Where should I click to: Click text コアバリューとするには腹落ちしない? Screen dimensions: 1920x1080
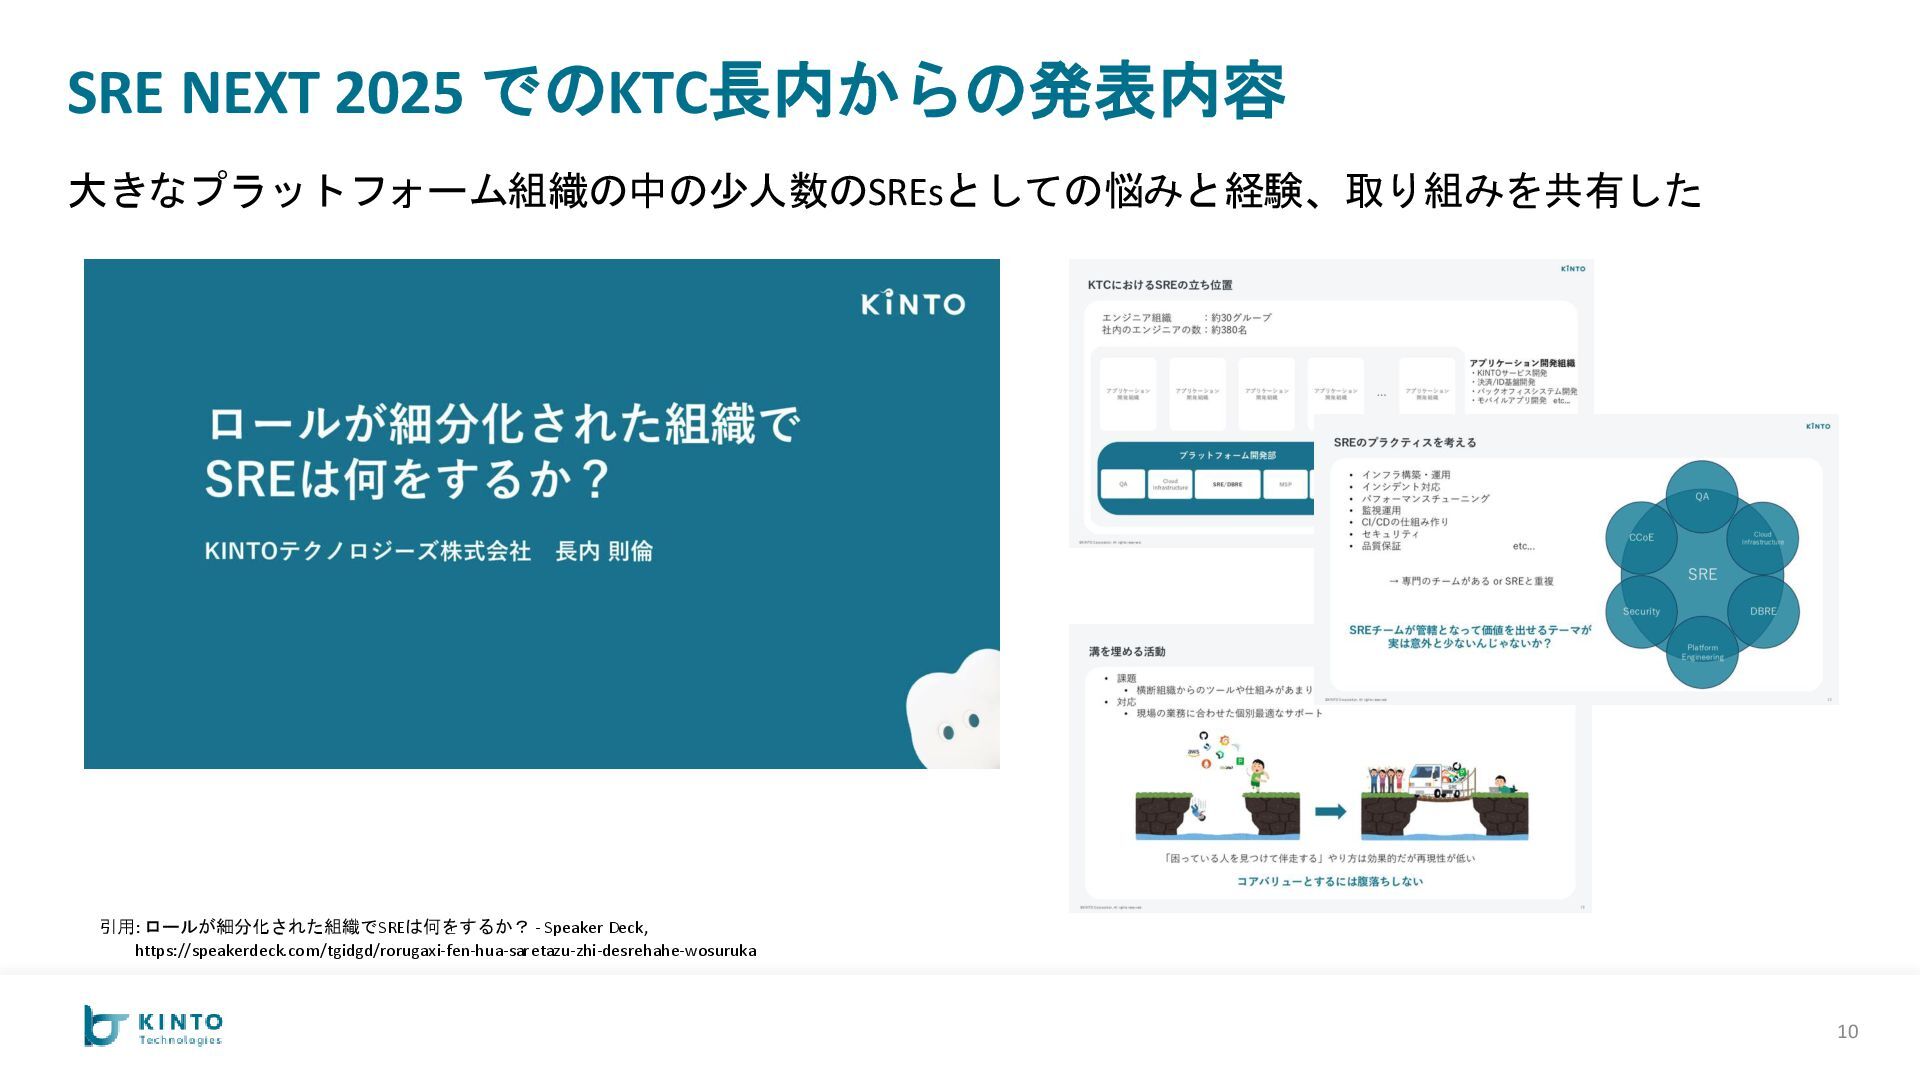(1330, 882)
